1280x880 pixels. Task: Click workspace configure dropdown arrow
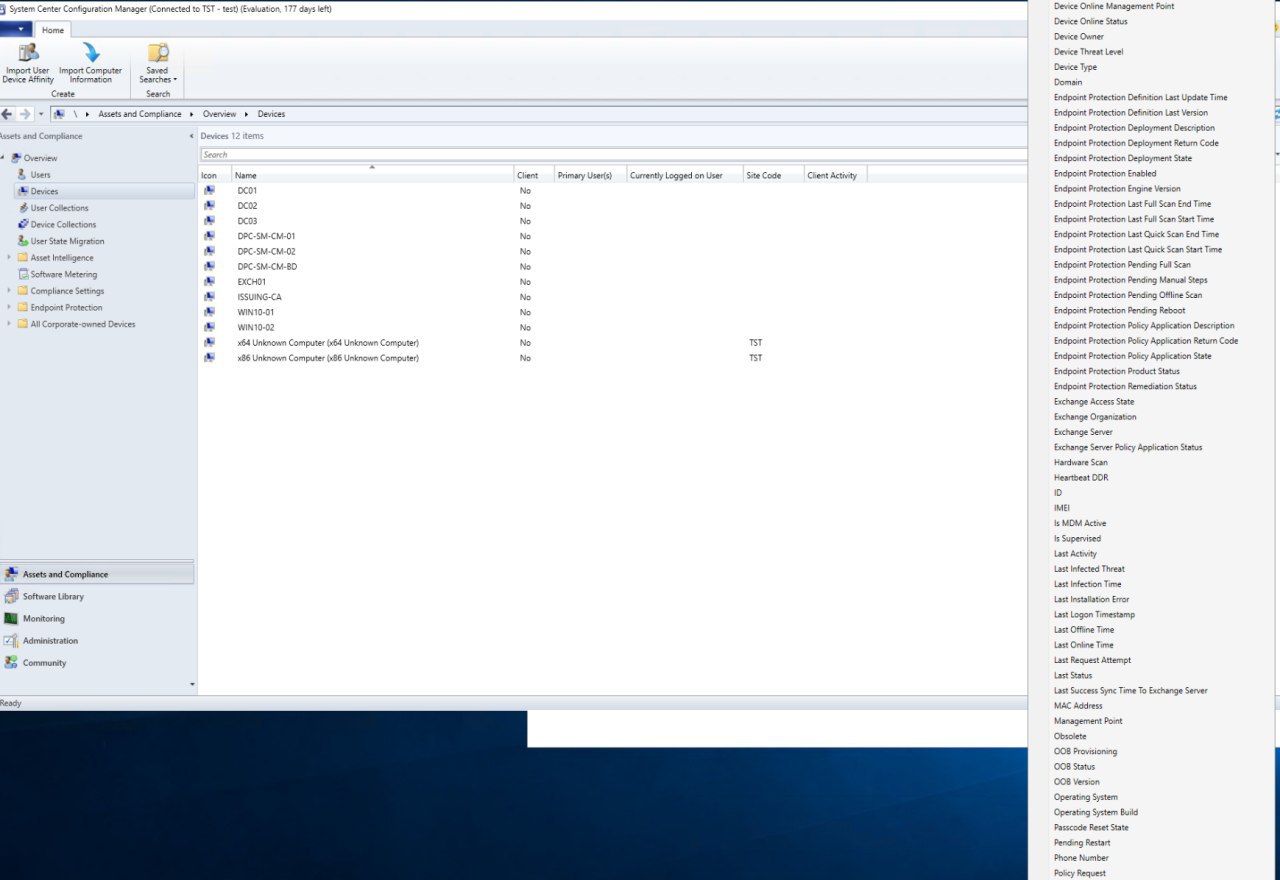coord(192,685)
